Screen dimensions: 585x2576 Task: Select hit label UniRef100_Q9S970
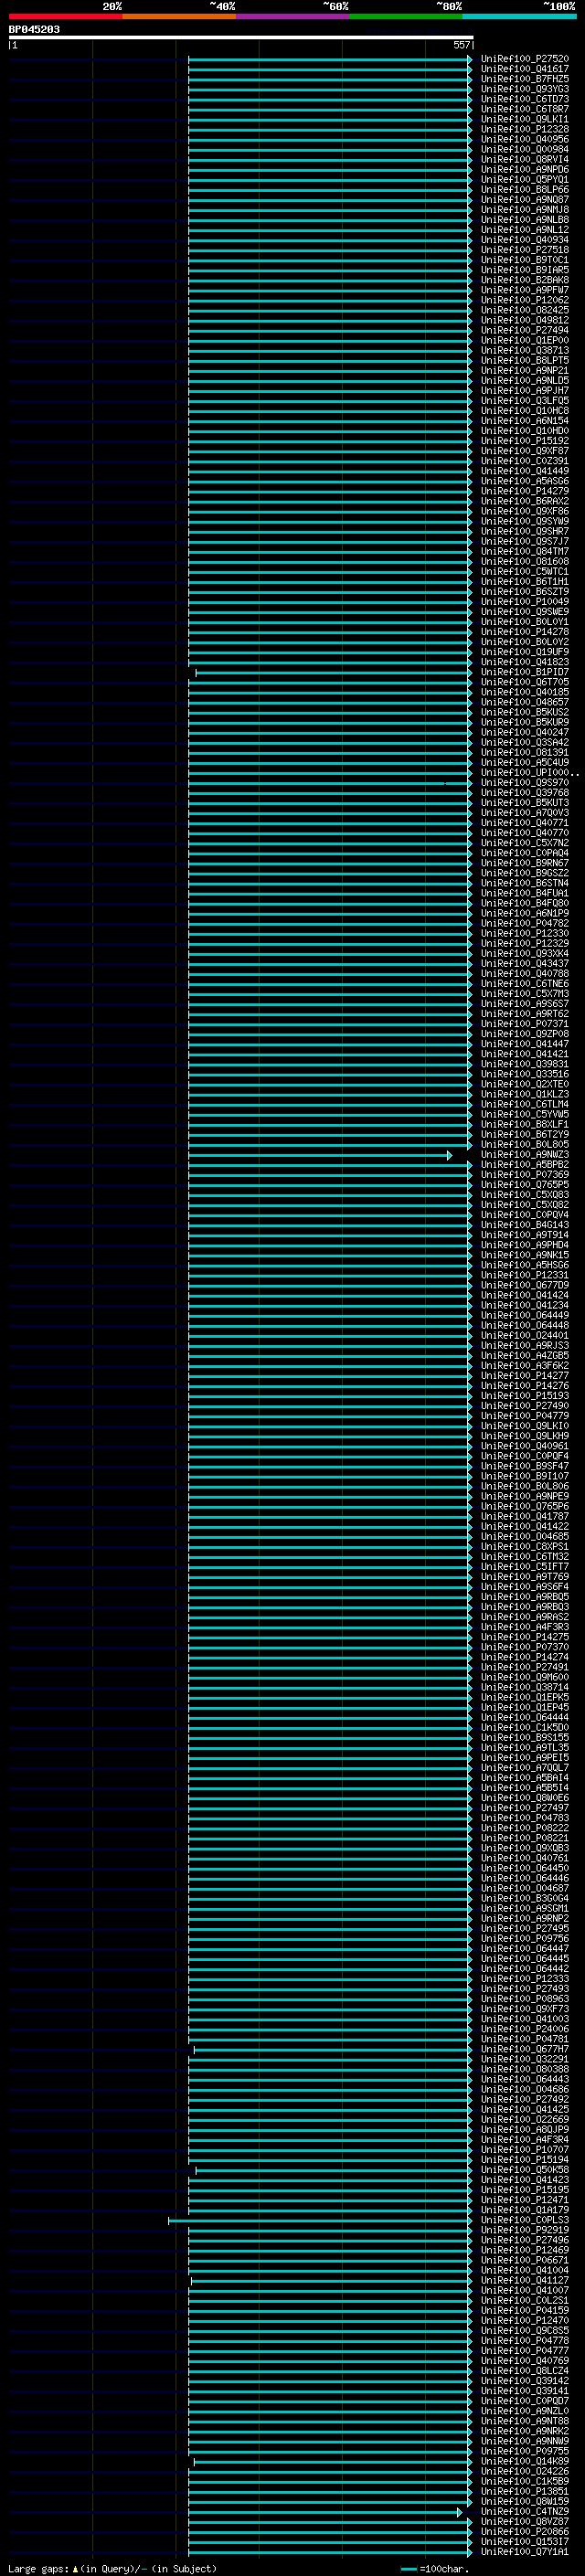(x=524, y=783)
